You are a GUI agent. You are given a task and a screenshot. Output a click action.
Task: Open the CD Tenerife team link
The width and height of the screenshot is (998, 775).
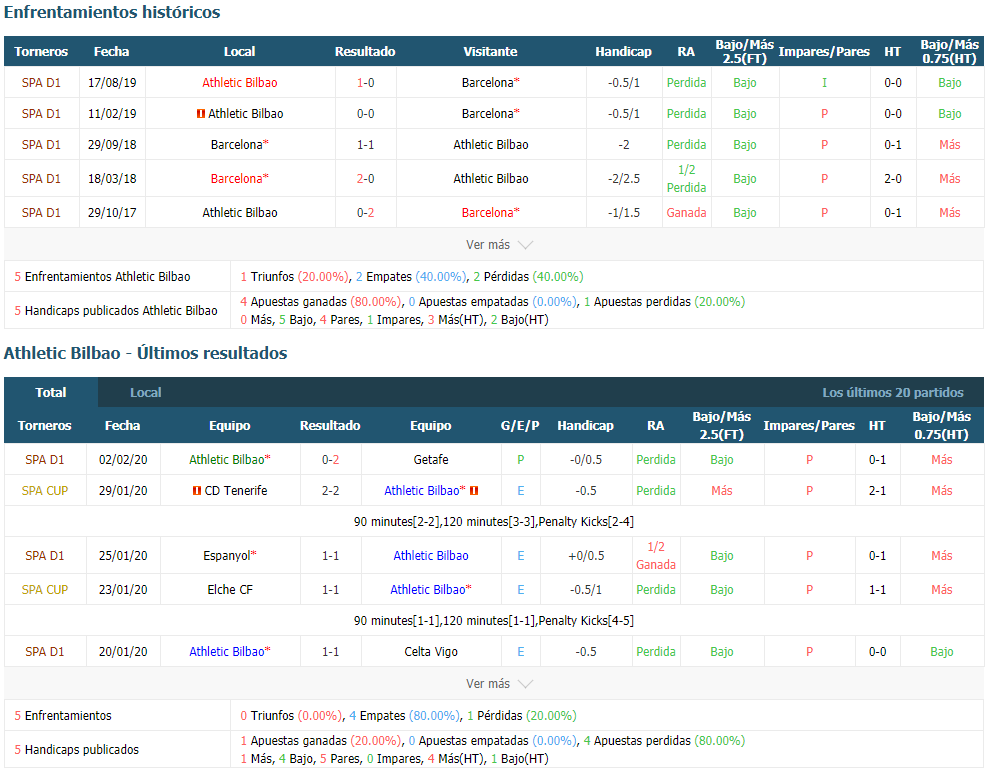tap(235, 491)
